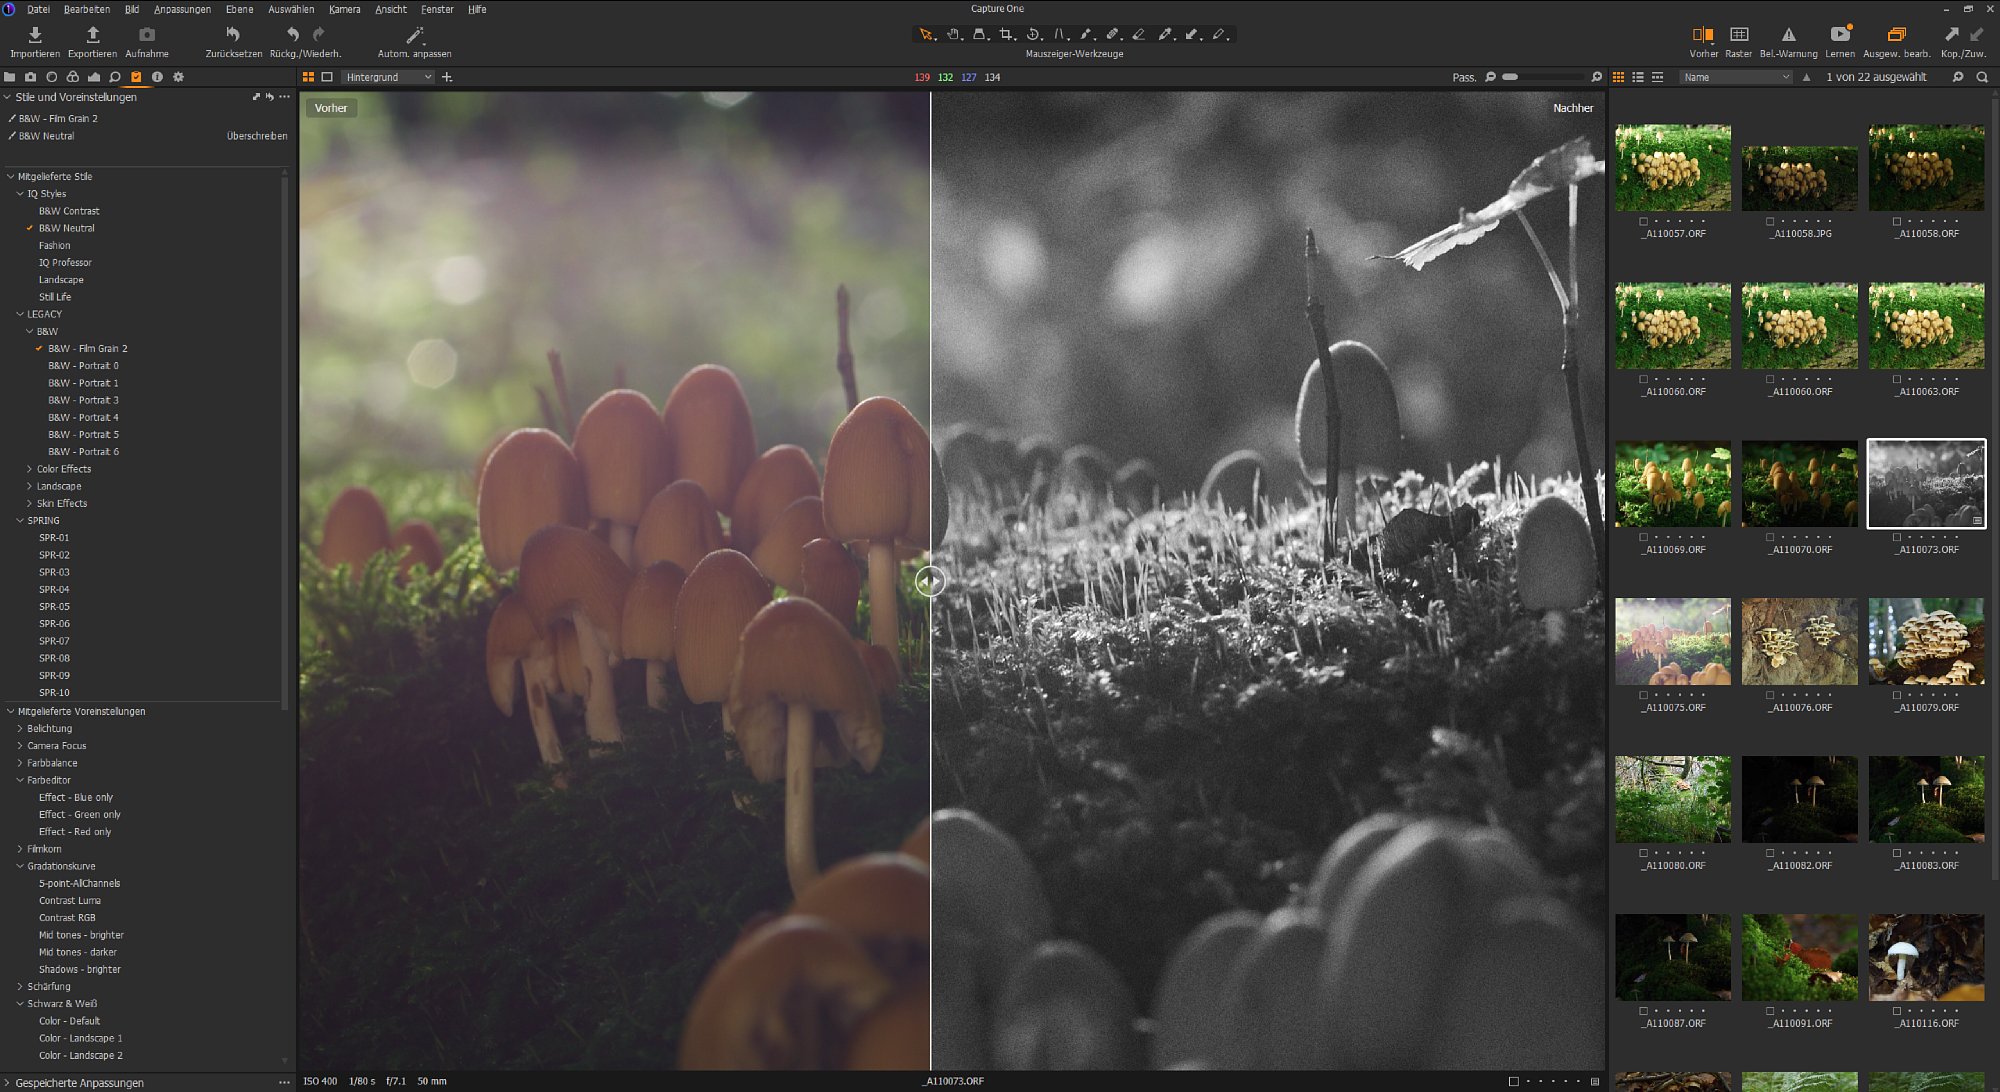Open the color circles tool tab
2000x1092 pixels.
[x=73, y=77]
